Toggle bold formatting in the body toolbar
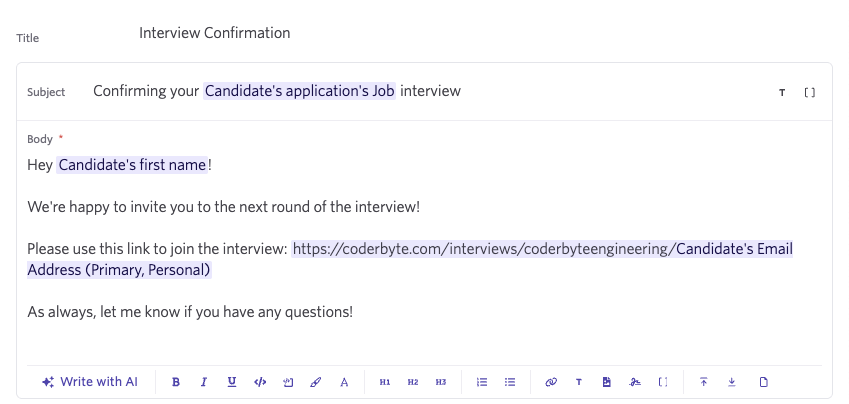Viewport: 849px width, 404px height. [x=176, y=382]
